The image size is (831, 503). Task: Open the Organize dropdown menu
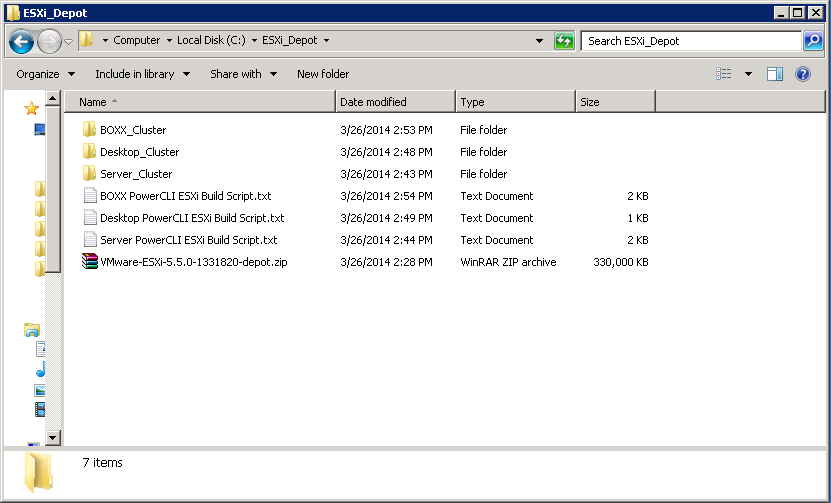[45, 74]
